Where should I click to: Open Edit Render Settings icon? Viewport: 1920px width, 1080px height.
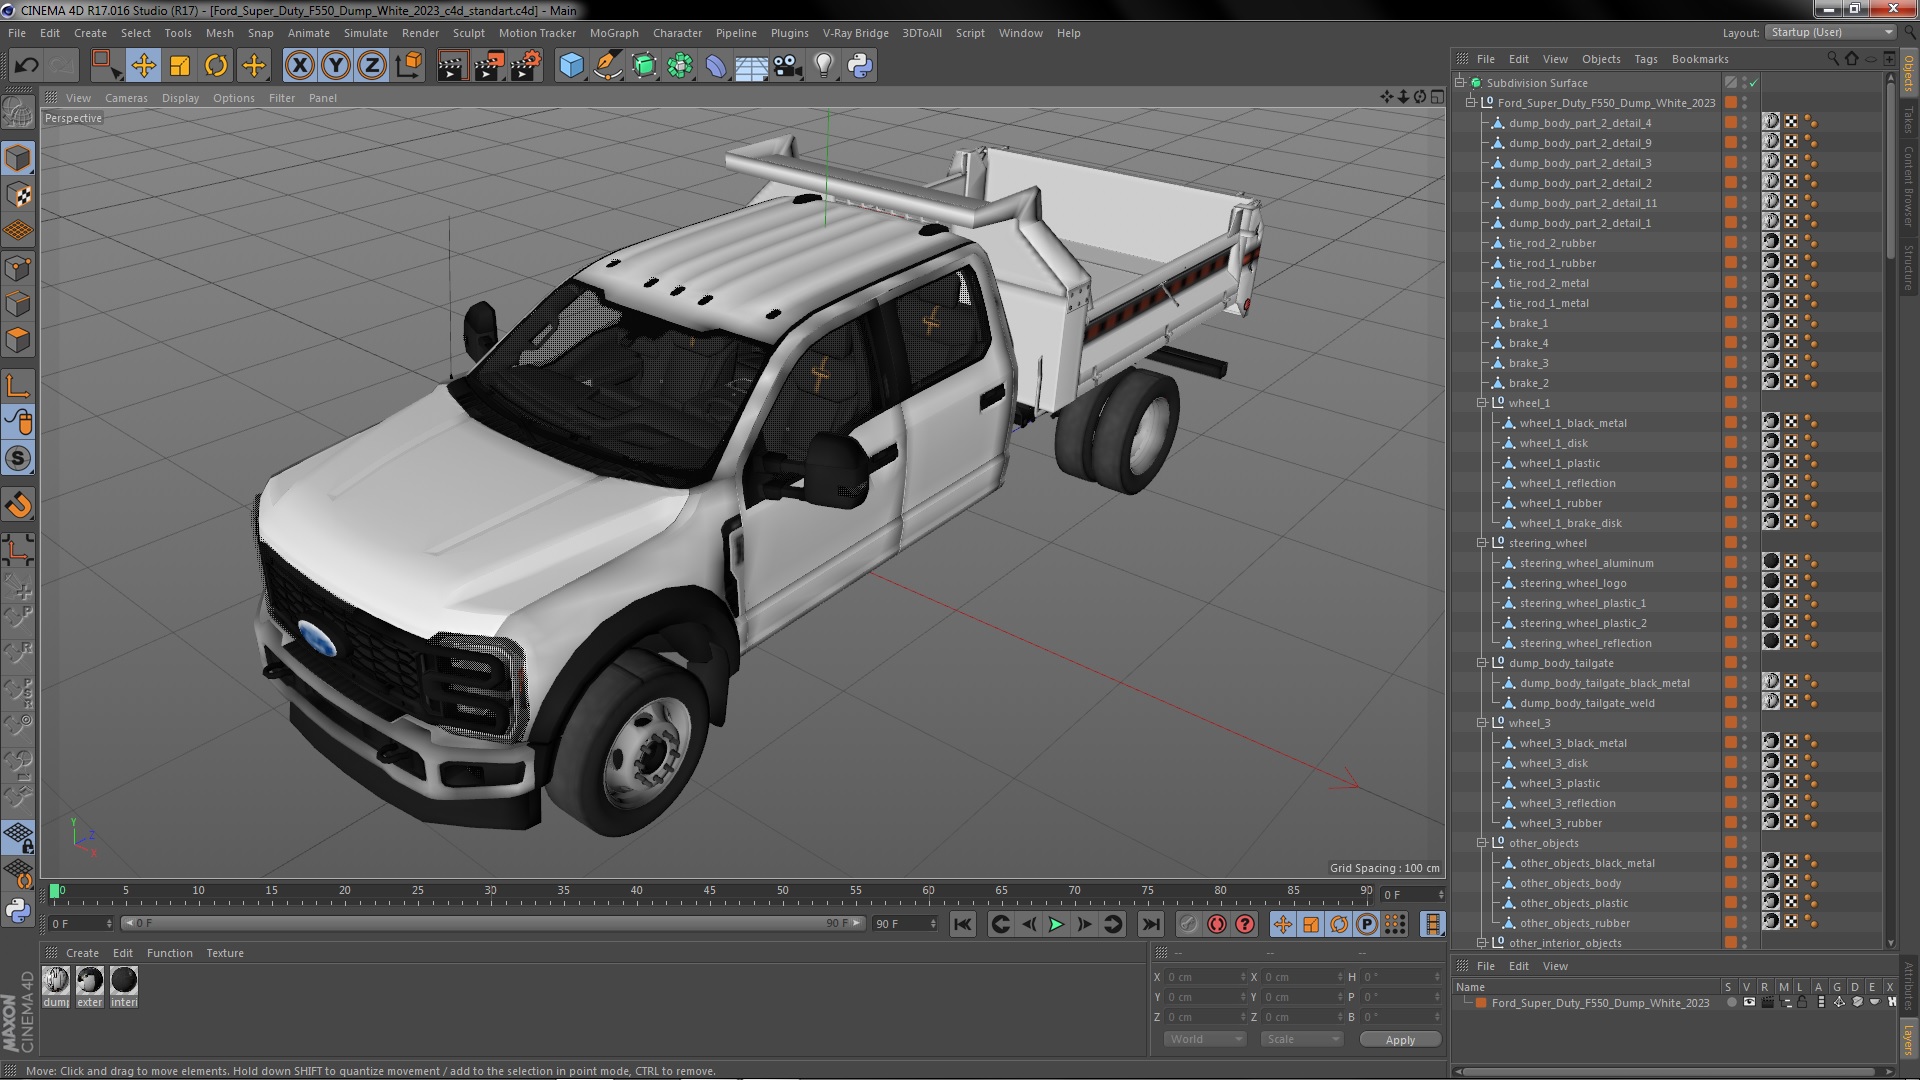click(x=525, y=66)
